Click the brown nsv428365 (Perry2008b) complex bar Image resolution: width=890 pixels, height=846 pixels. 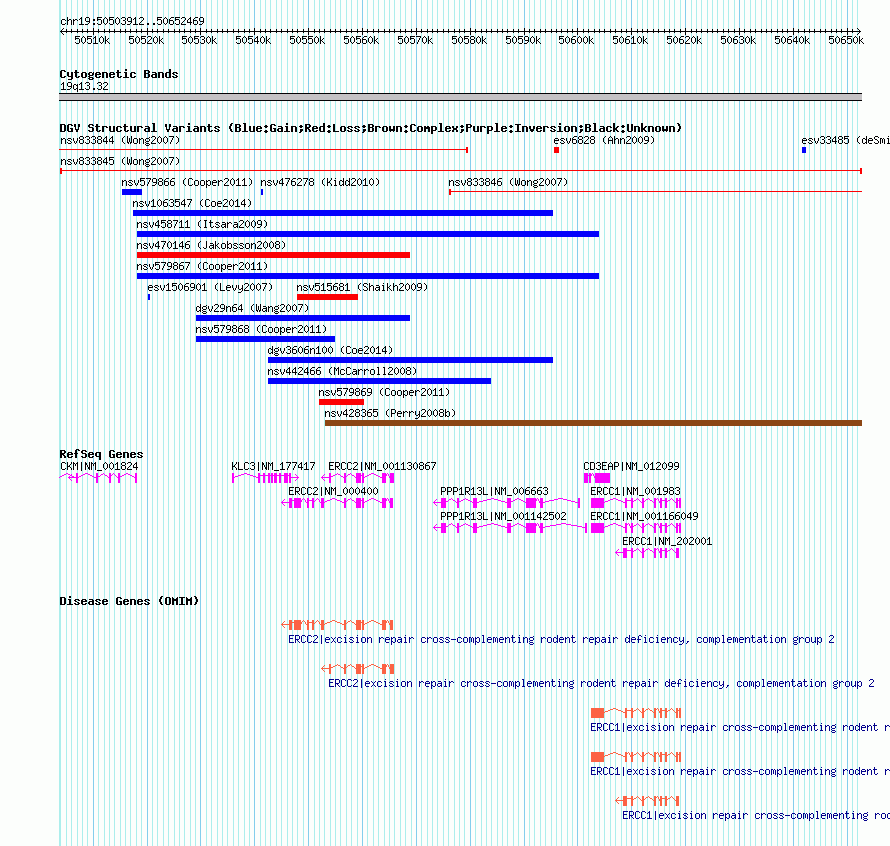[x=593, y=423]
